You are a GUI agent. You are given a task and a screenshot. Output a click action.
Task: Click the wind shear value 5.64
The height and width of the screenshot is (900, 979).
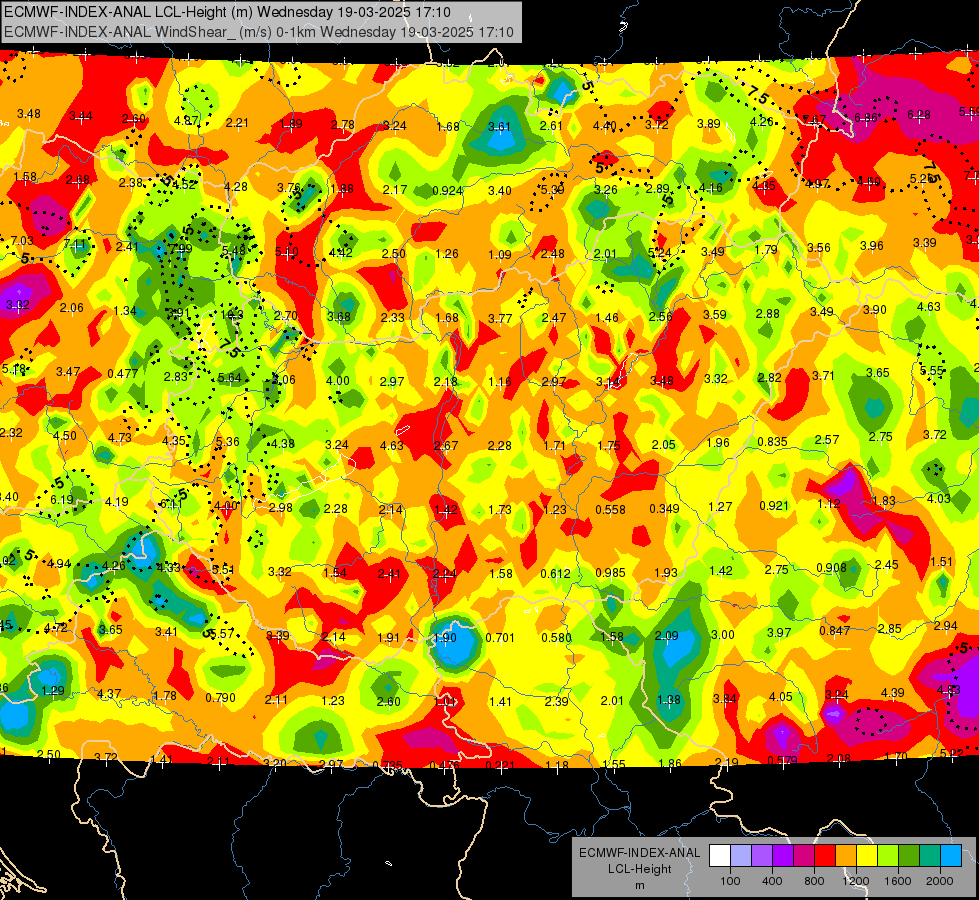tap(229, 377)
